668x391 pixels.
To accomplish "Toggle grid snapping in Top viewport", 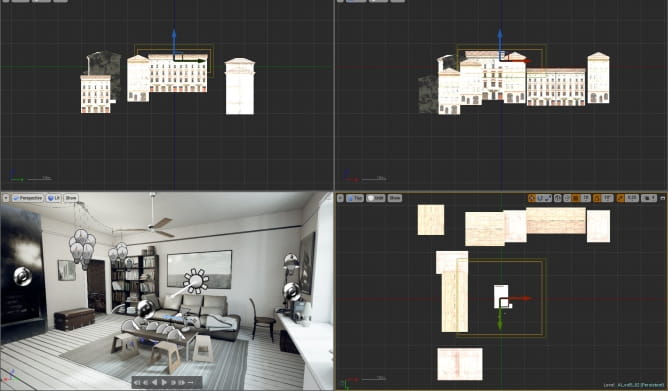I will point(576,198).
